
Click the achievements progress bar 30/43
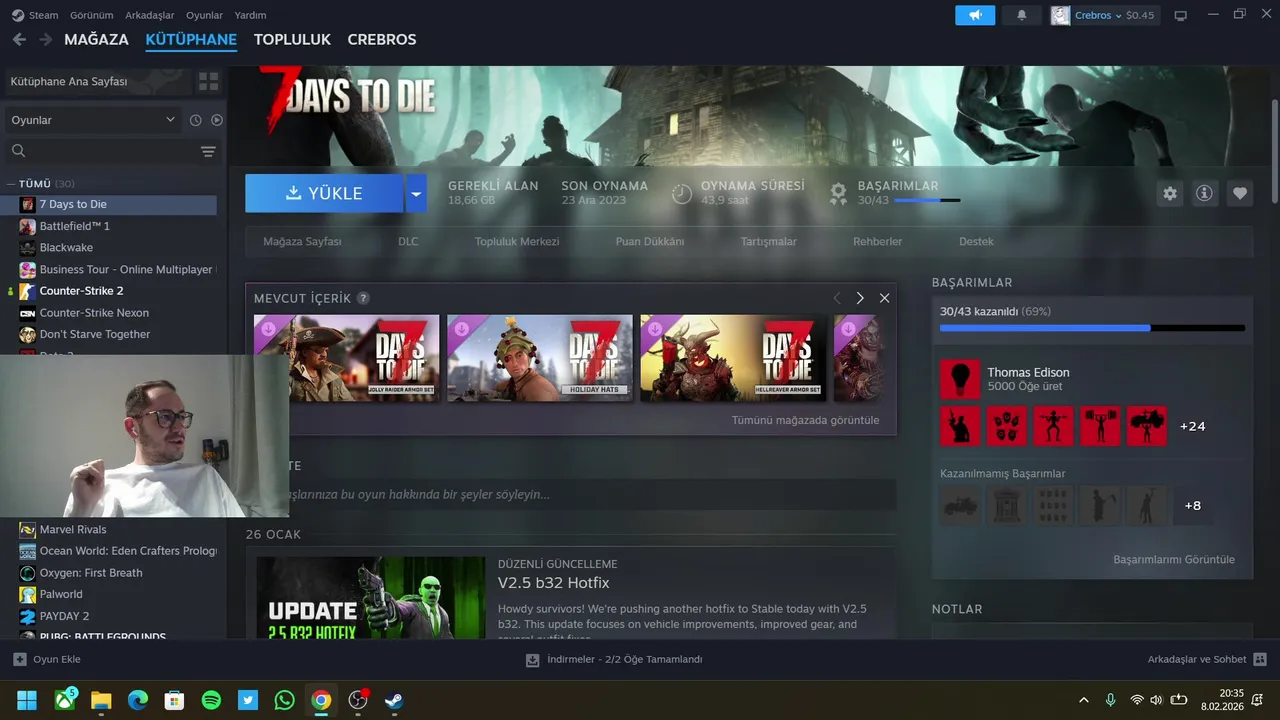(x=1092, y=327)
